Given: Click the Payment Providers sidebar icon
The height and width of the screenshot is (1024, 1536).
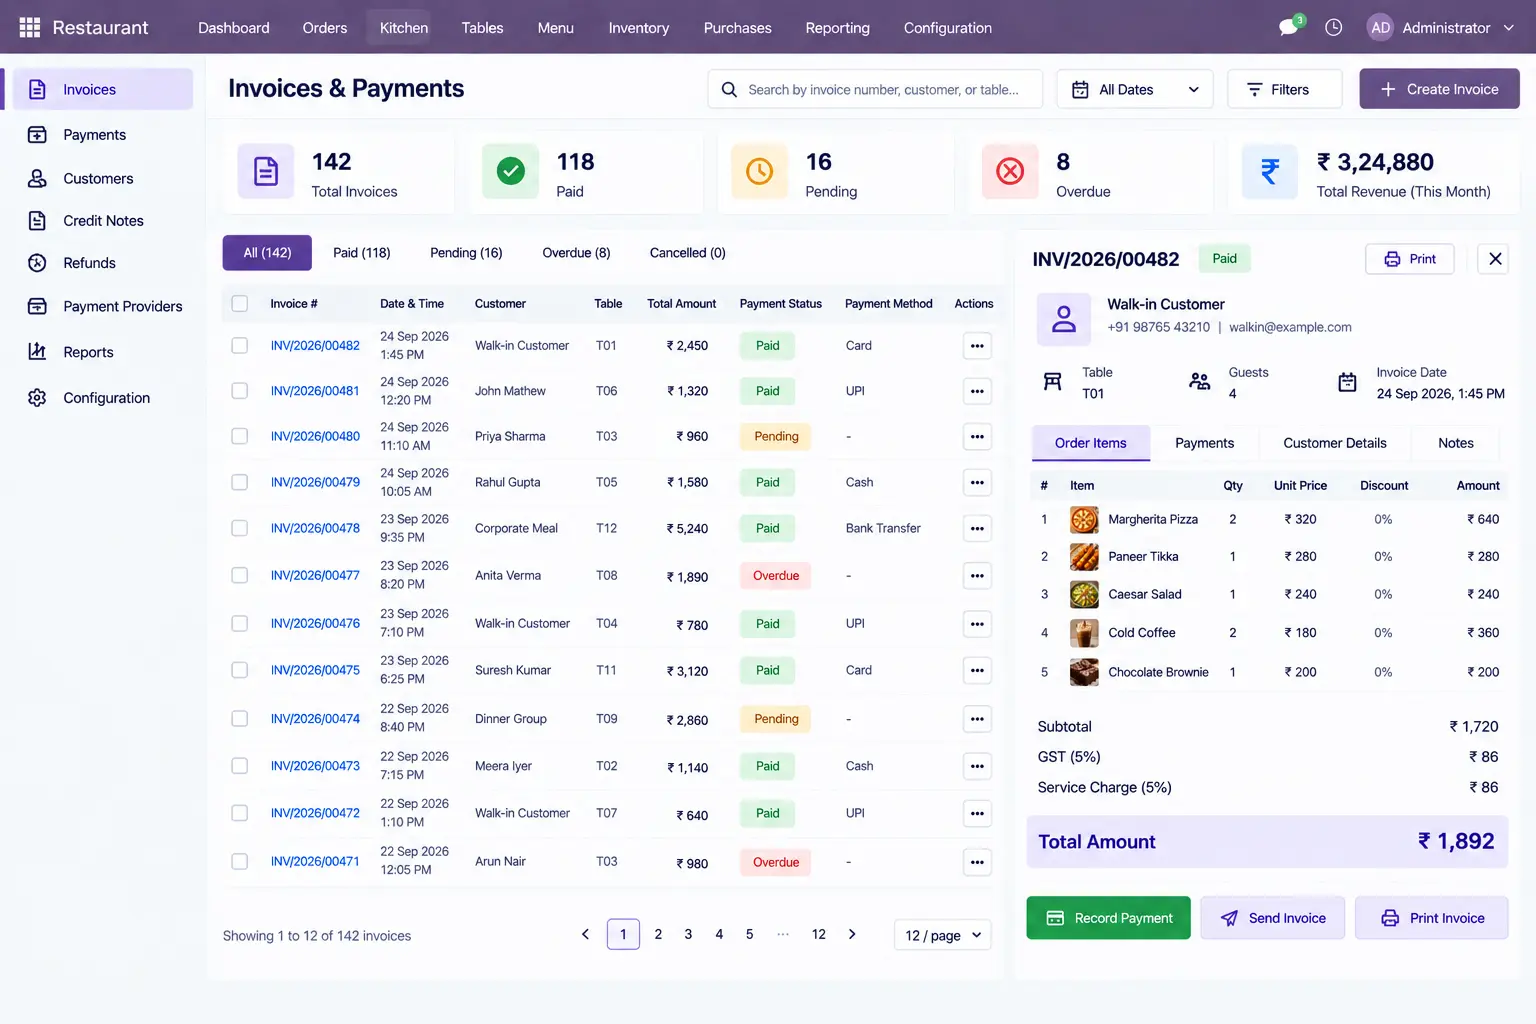Looking at the screenshot, I should tap(37, 306).
